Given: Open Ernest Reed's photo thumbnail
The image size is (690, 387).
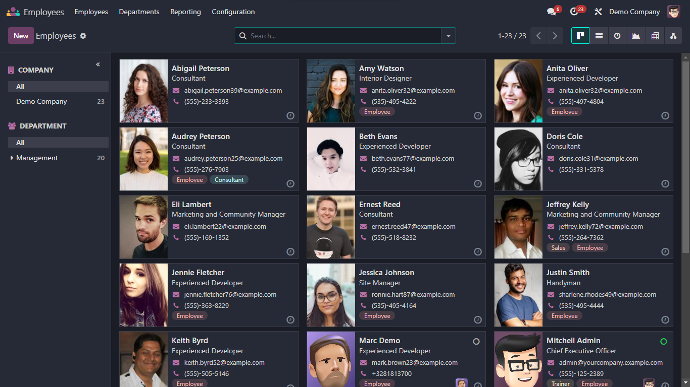Looking at the screenshot, I should 331,227.
